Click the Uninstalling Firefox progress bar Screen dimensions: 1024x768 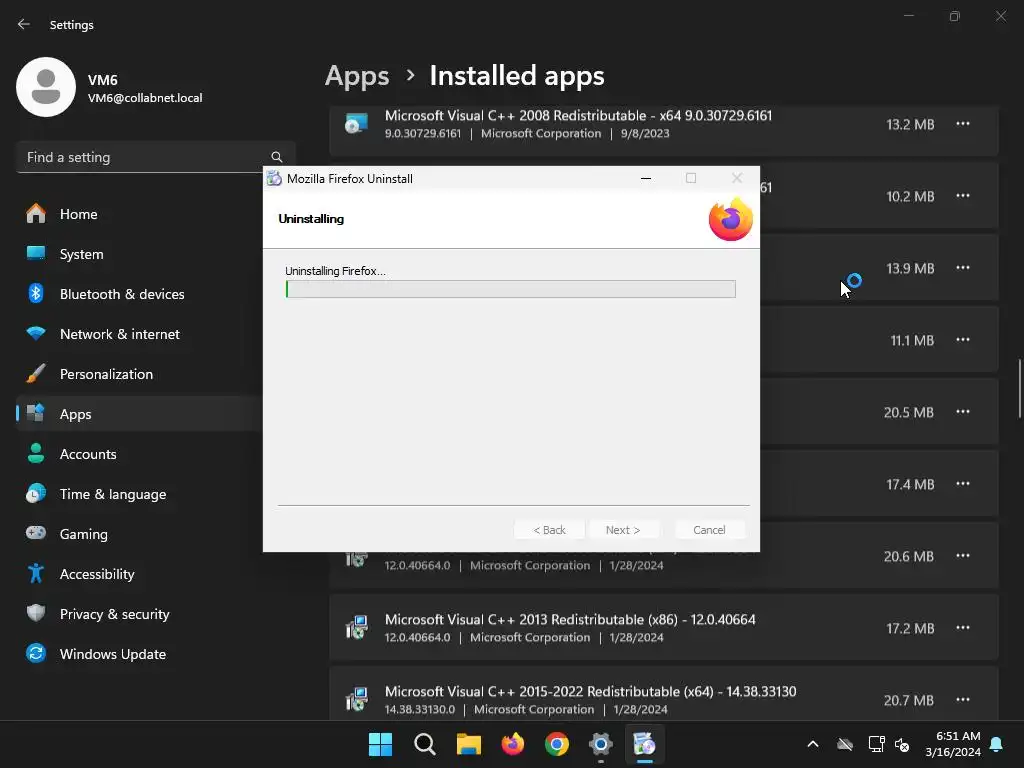coord(511,289)
